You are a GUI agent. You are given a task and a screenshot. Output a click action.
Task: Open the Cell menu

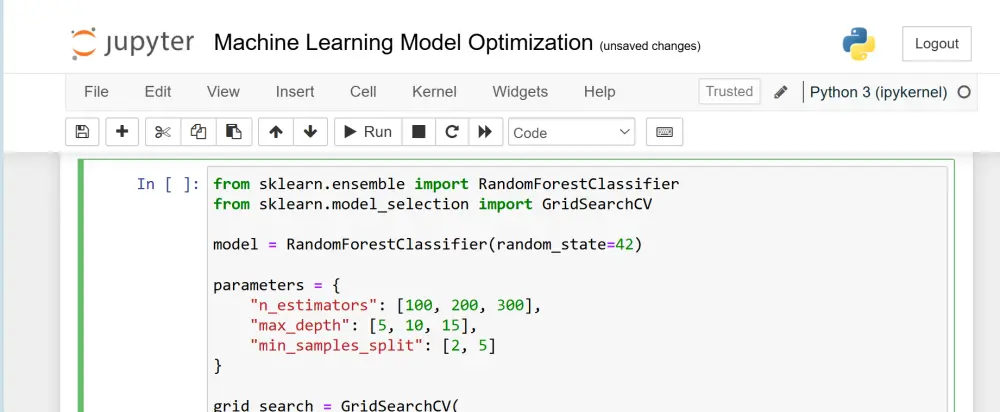(363, 92)
